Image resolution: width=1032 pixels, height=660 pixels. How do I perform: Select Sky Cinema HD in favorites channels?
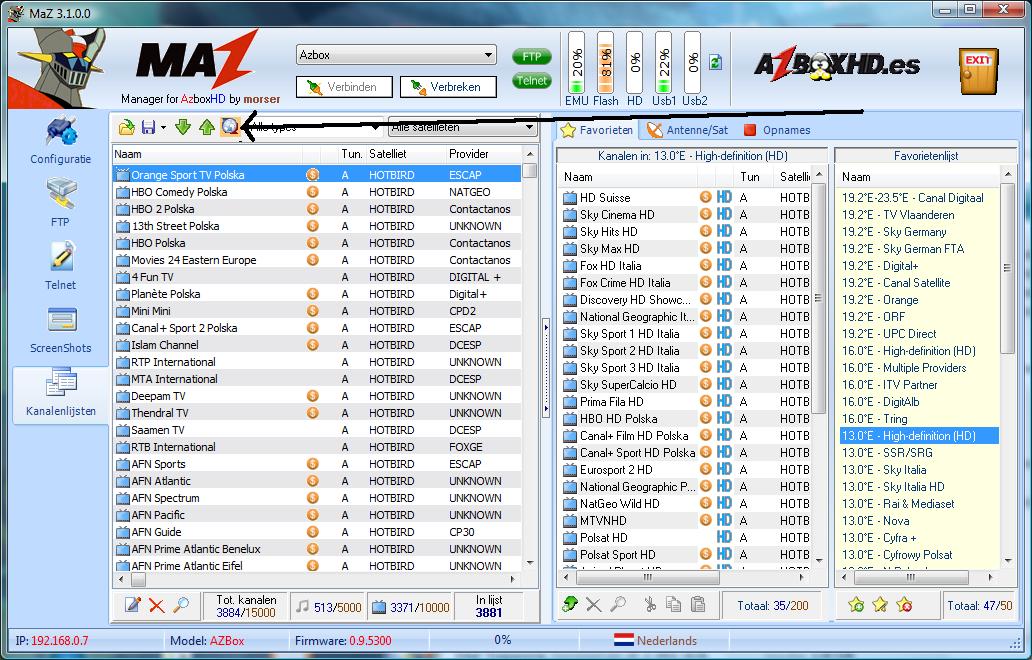(685, 215)
